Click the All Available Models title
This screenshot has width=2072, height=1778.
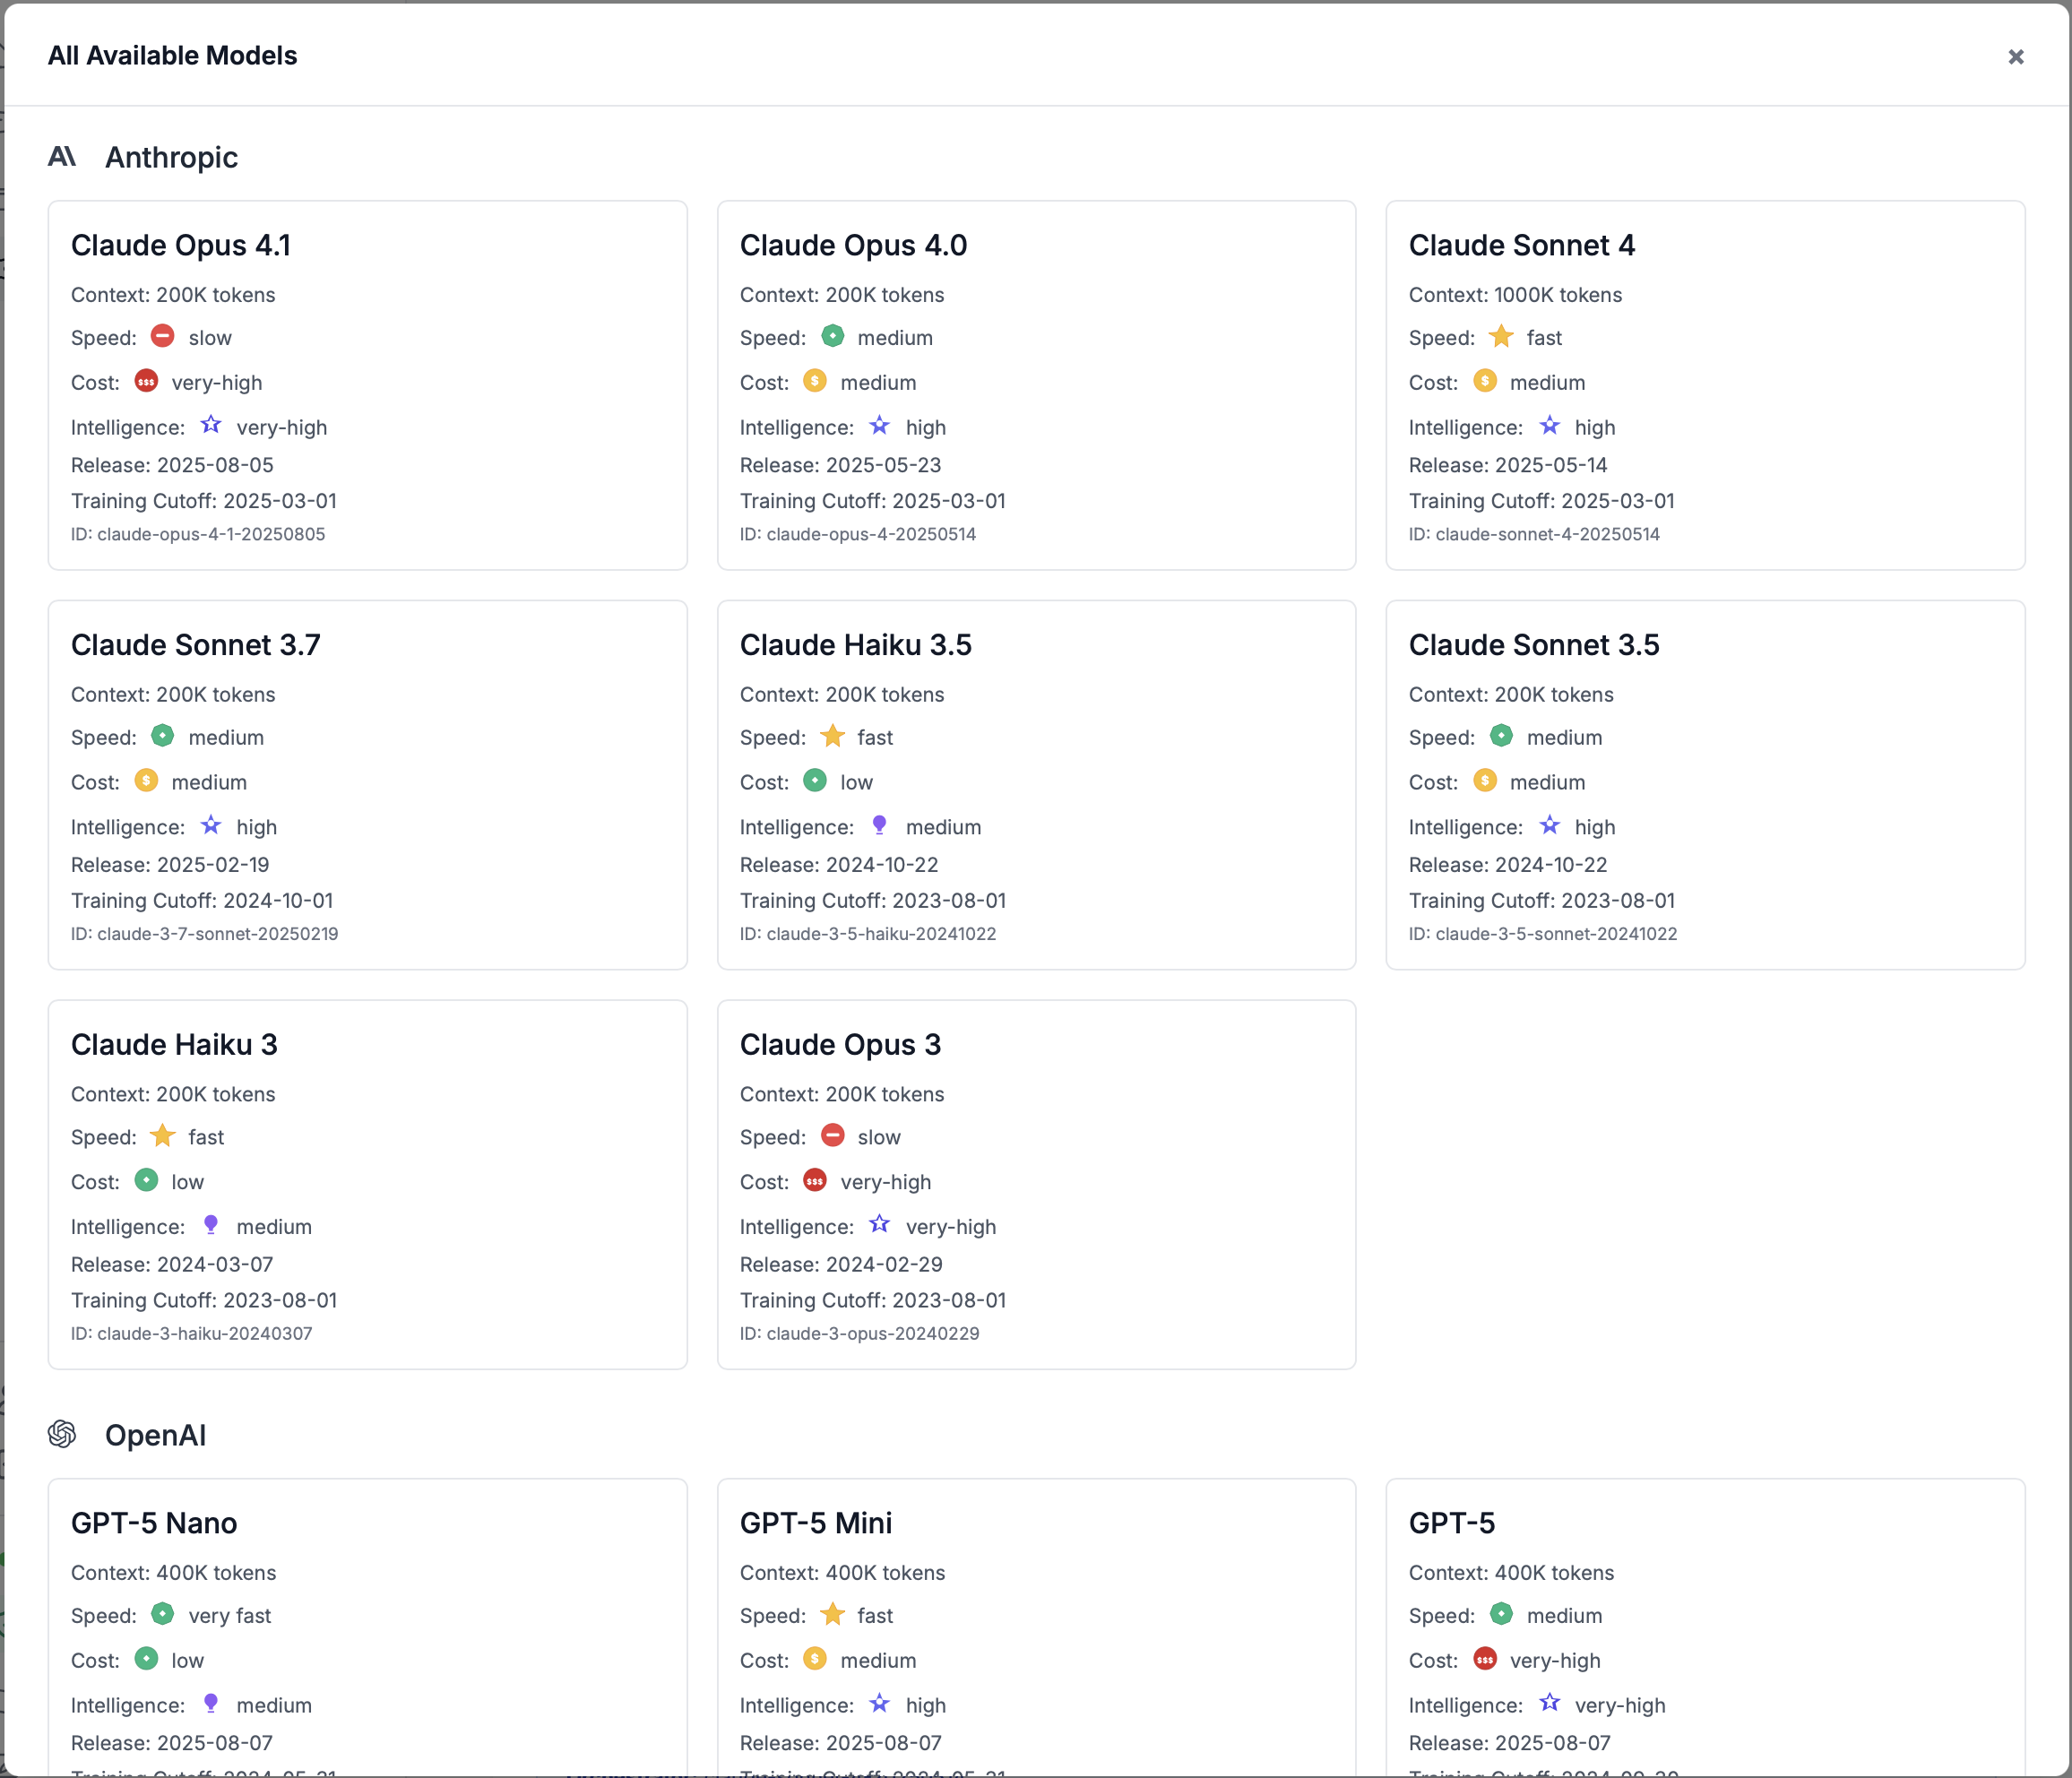[172, 56]
